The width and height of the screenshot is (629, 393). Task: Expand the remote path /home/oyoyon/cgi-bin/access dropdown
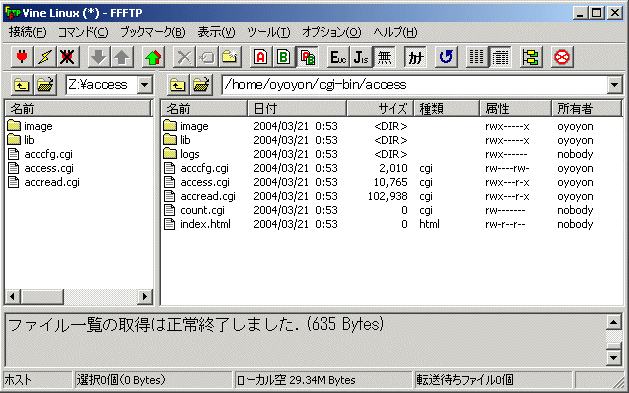point(614,85)
